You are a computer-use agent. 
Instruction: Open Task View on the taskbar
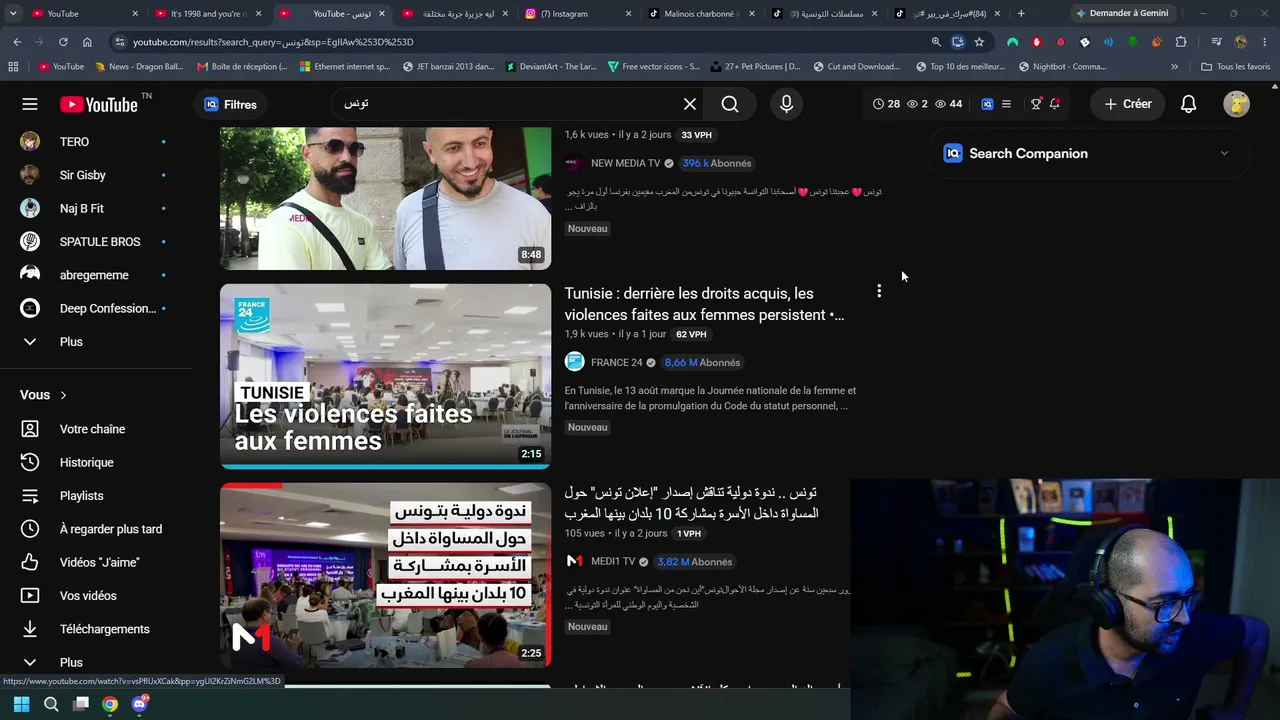click(81, 704)
